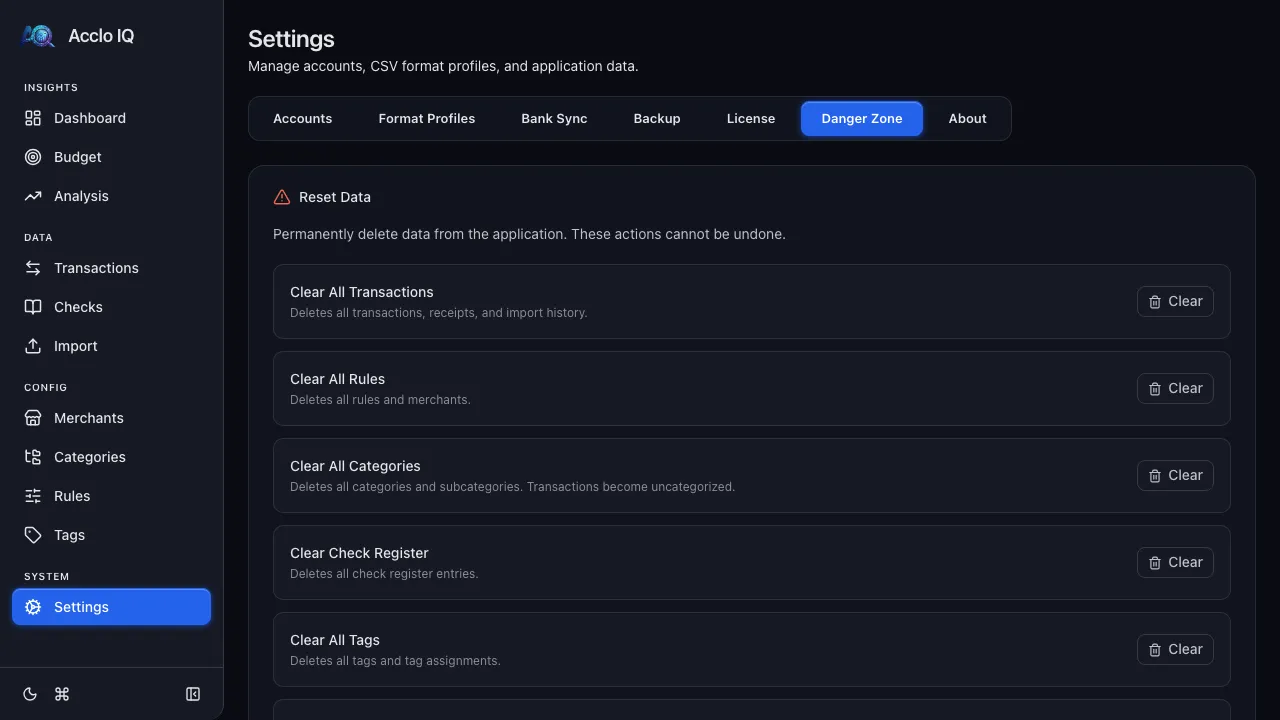This screenshot has width=1280, height=720.
Task: Click the CONFIG section label
Action: pyautogui.click(x=45, y=388)
